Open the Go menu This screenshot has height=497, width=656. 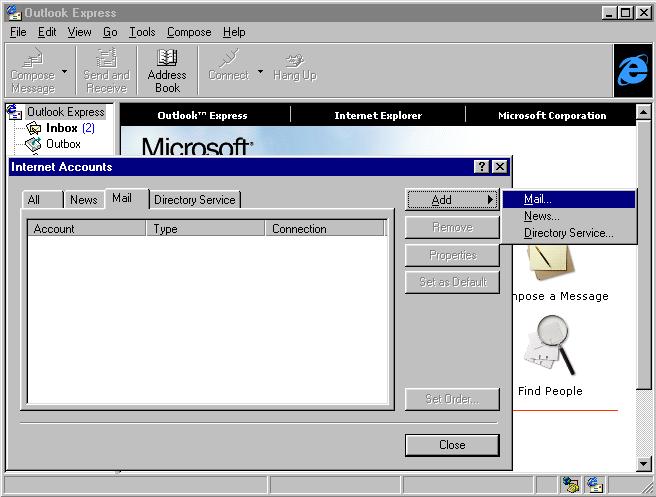pos(110,32)
